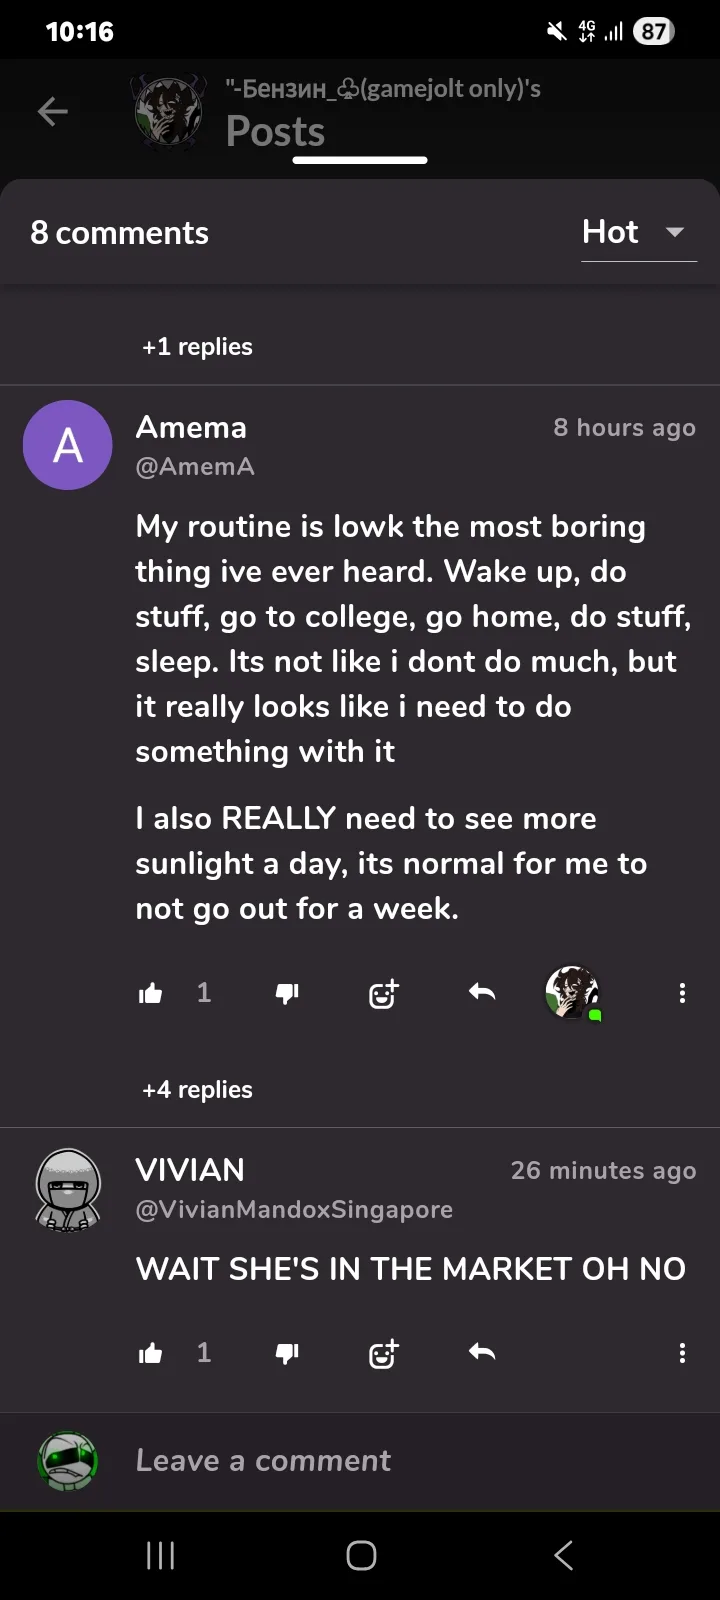Expand the +1 replies thread
Viewport: 720px width, 1600px height.
click(x=197, y=346)
